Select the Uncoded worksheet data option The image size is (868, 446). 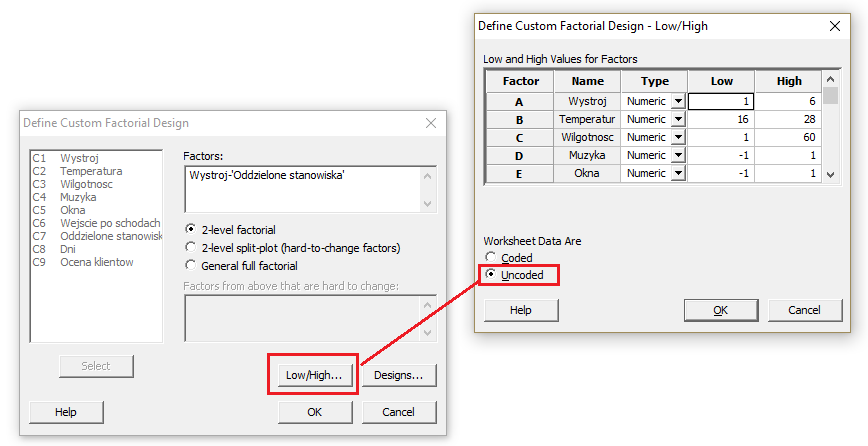point(491,275)
